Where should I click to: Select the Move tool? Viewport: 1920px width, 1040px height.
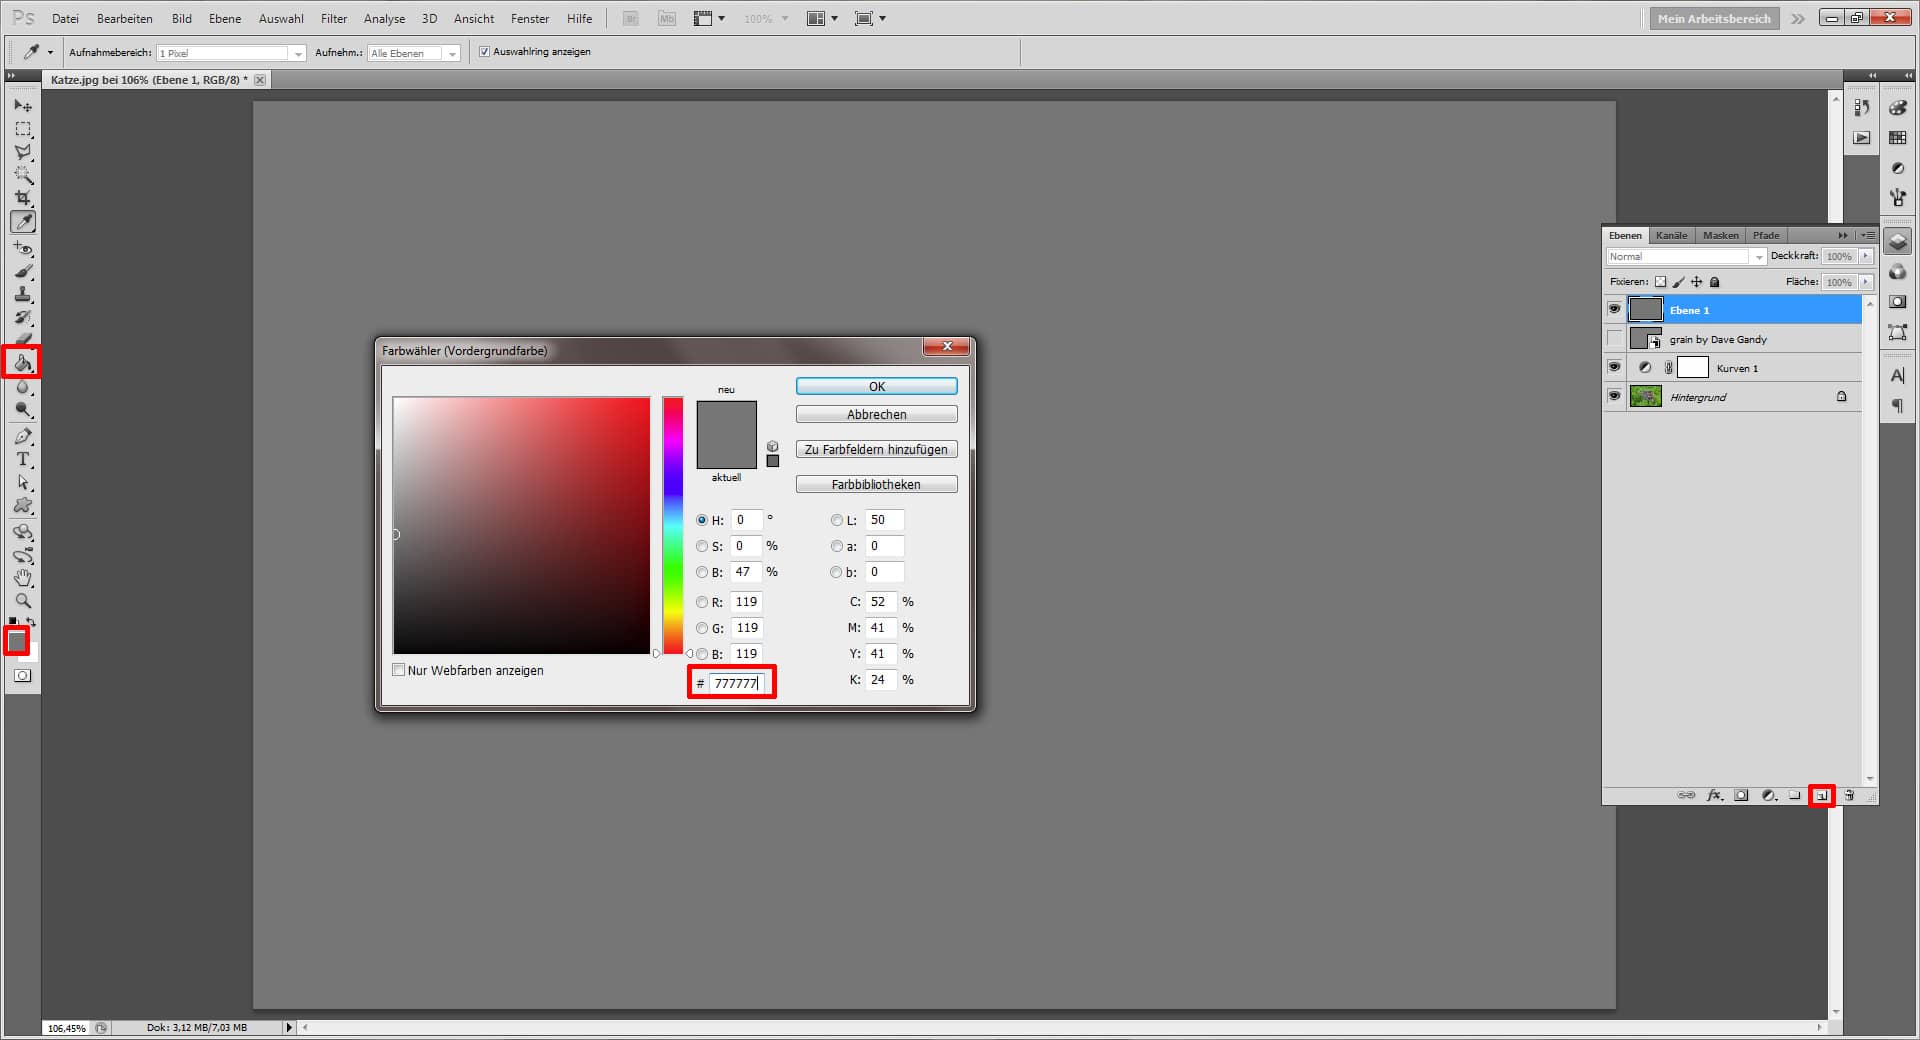[23, 106]
